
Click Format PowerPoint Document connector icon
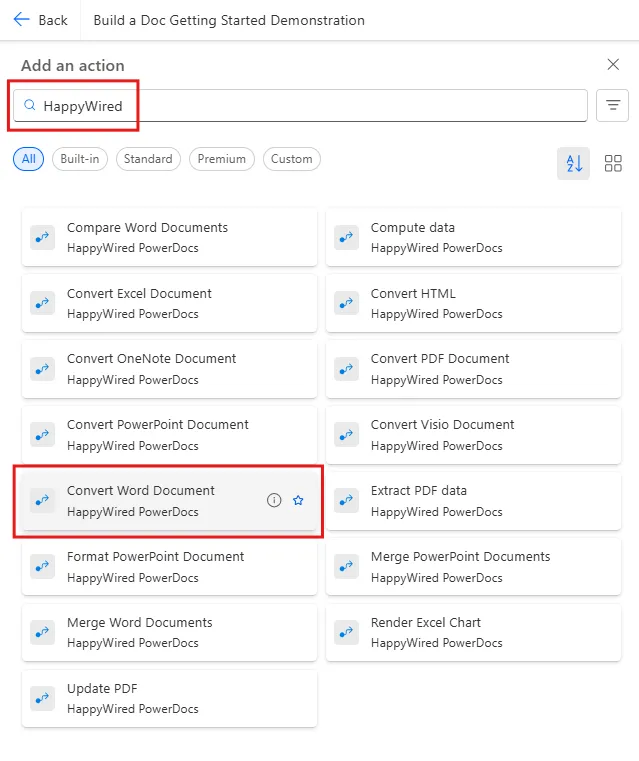42,566
